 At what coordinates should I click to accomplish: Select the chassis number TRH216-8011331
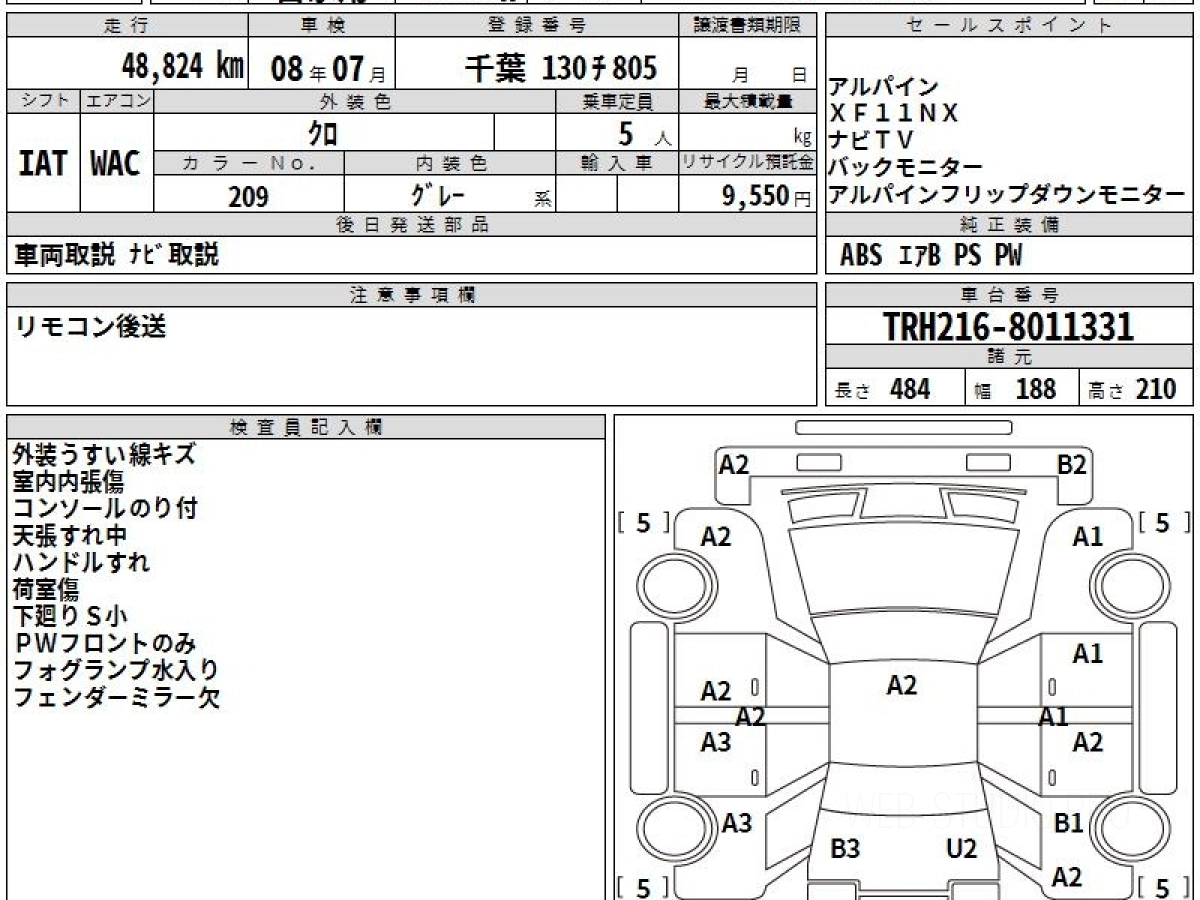click(x=1008, y=327)
